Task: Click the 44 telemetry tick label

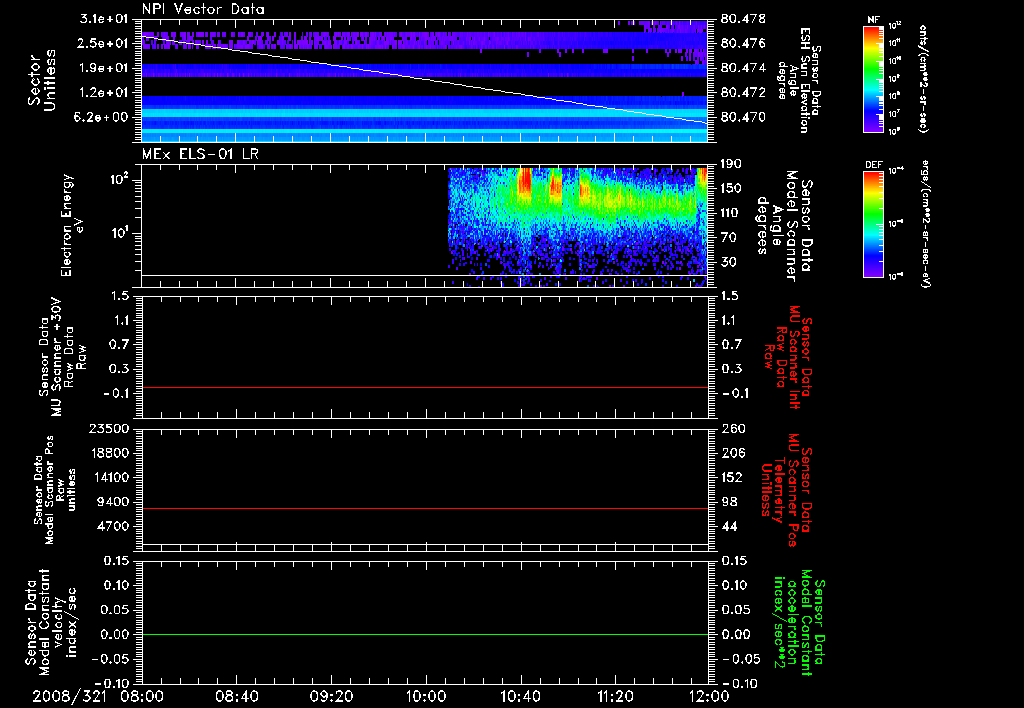Action: pyautogui.click(x=729, y=526)
